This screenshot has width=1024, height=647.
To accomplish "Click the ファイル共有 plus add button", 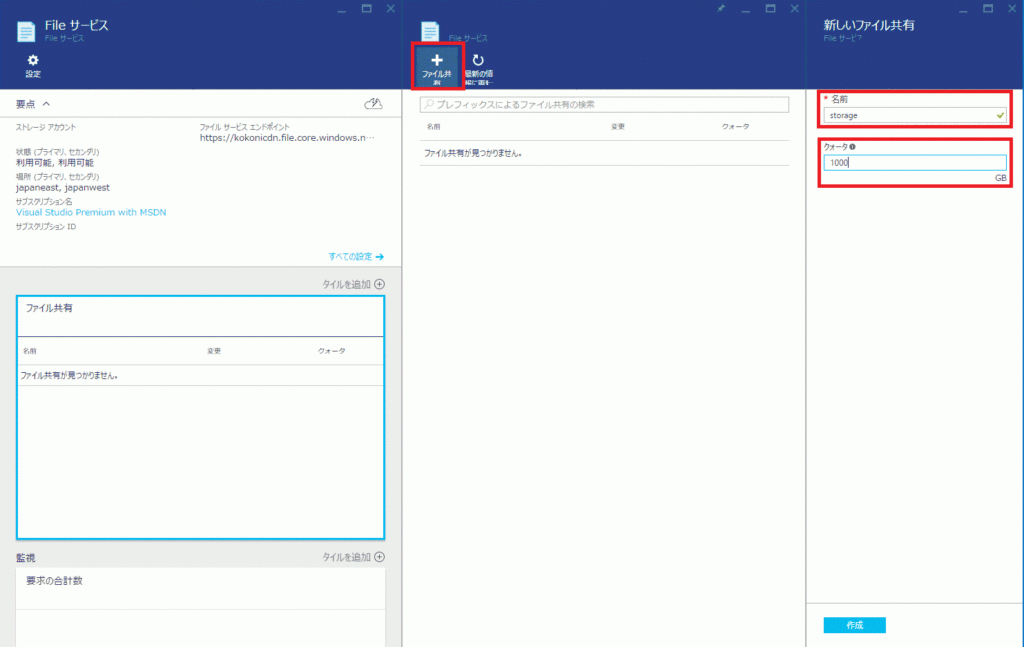I will (x=437, y=67).
